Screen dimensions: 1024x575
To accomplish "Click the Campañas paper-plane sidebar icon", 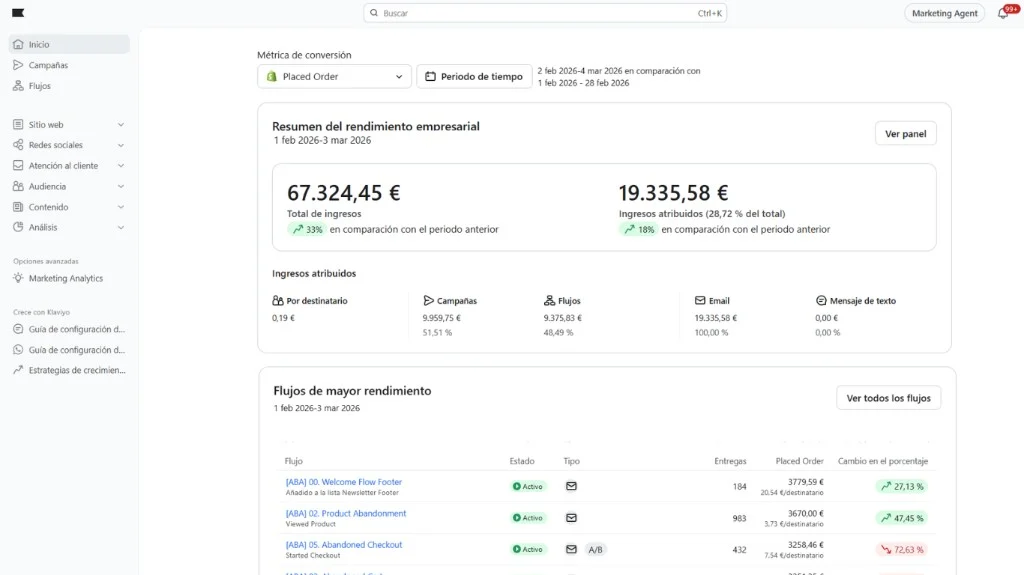I will (x=18, y=65).
